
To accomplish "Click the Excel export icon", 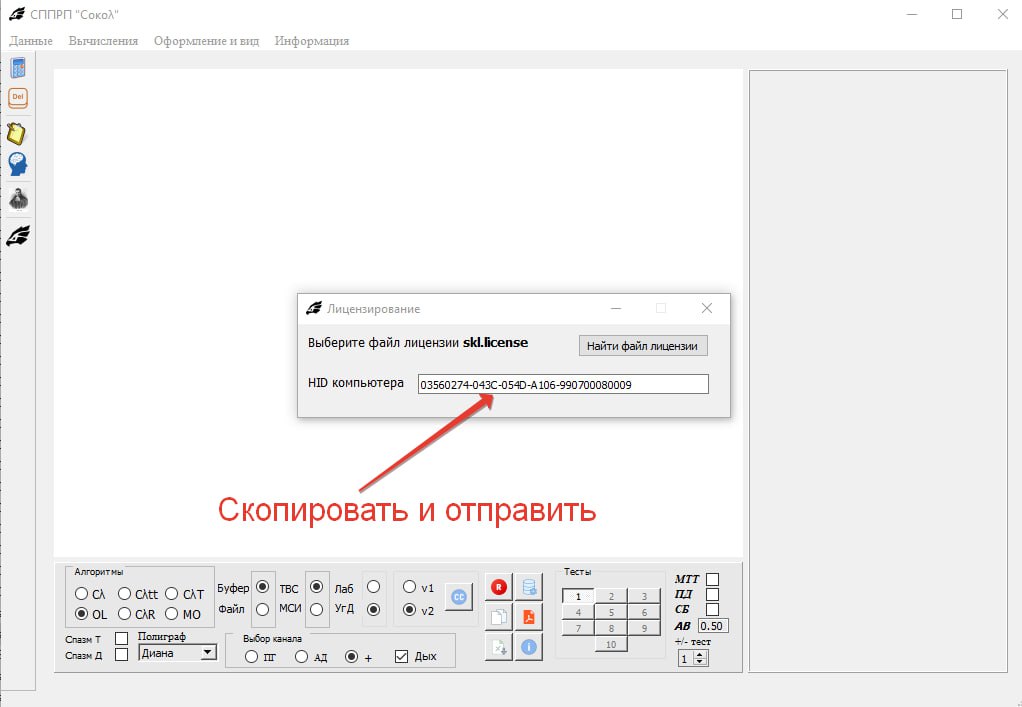I will [x=500, y=647].
